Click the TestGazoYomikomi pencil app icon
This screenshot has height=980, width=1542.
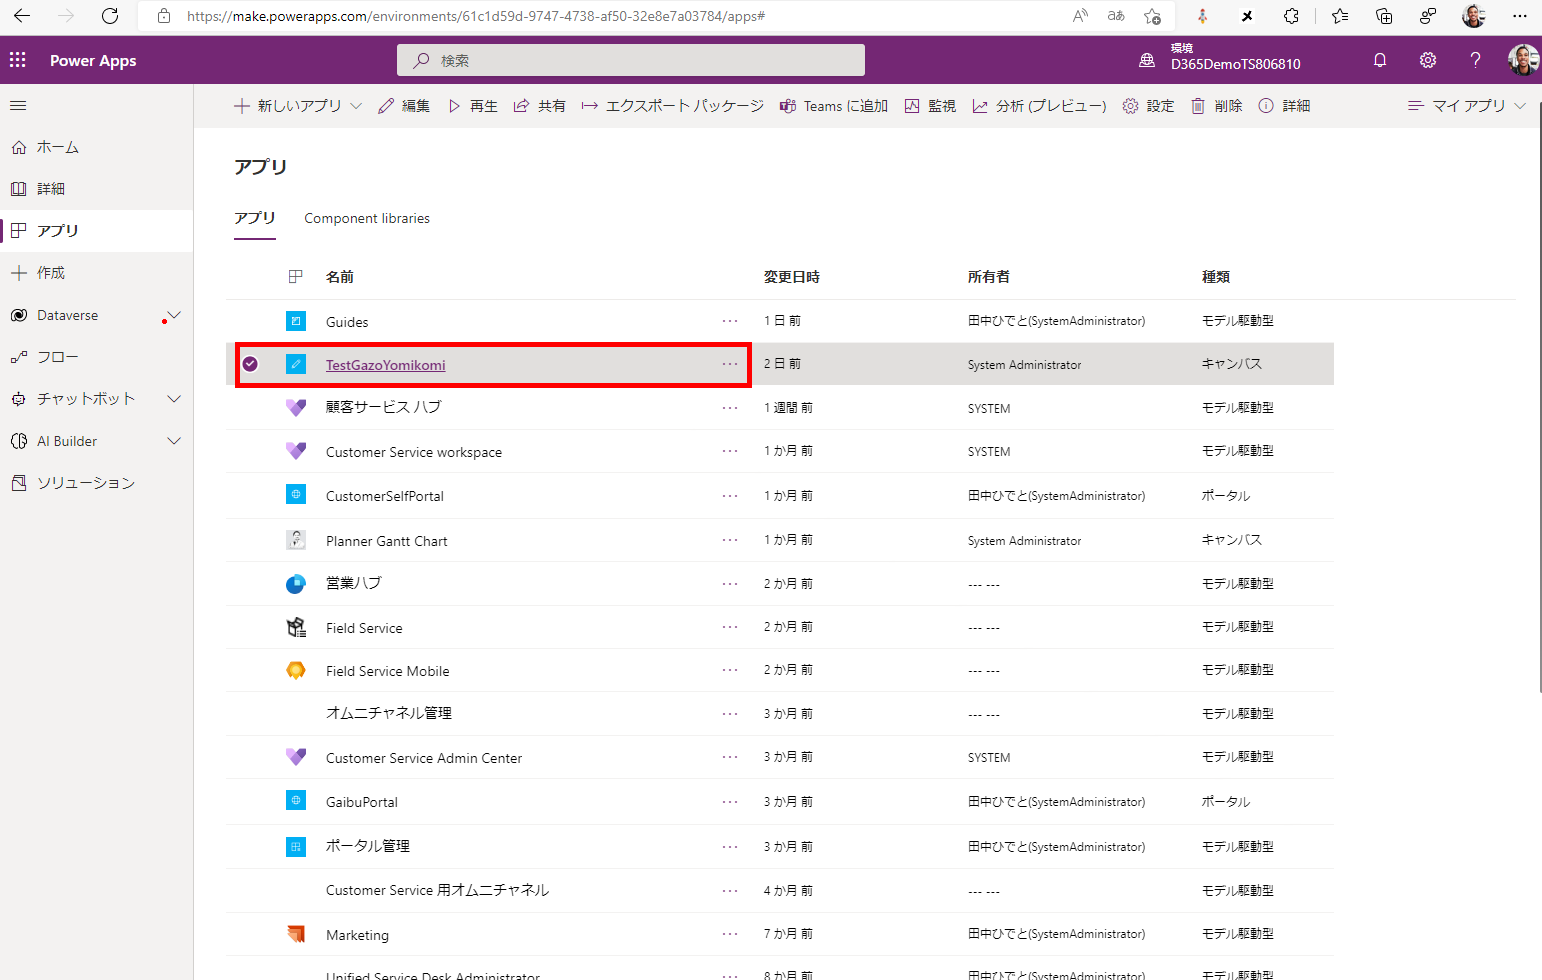click(x=296, y=364)
